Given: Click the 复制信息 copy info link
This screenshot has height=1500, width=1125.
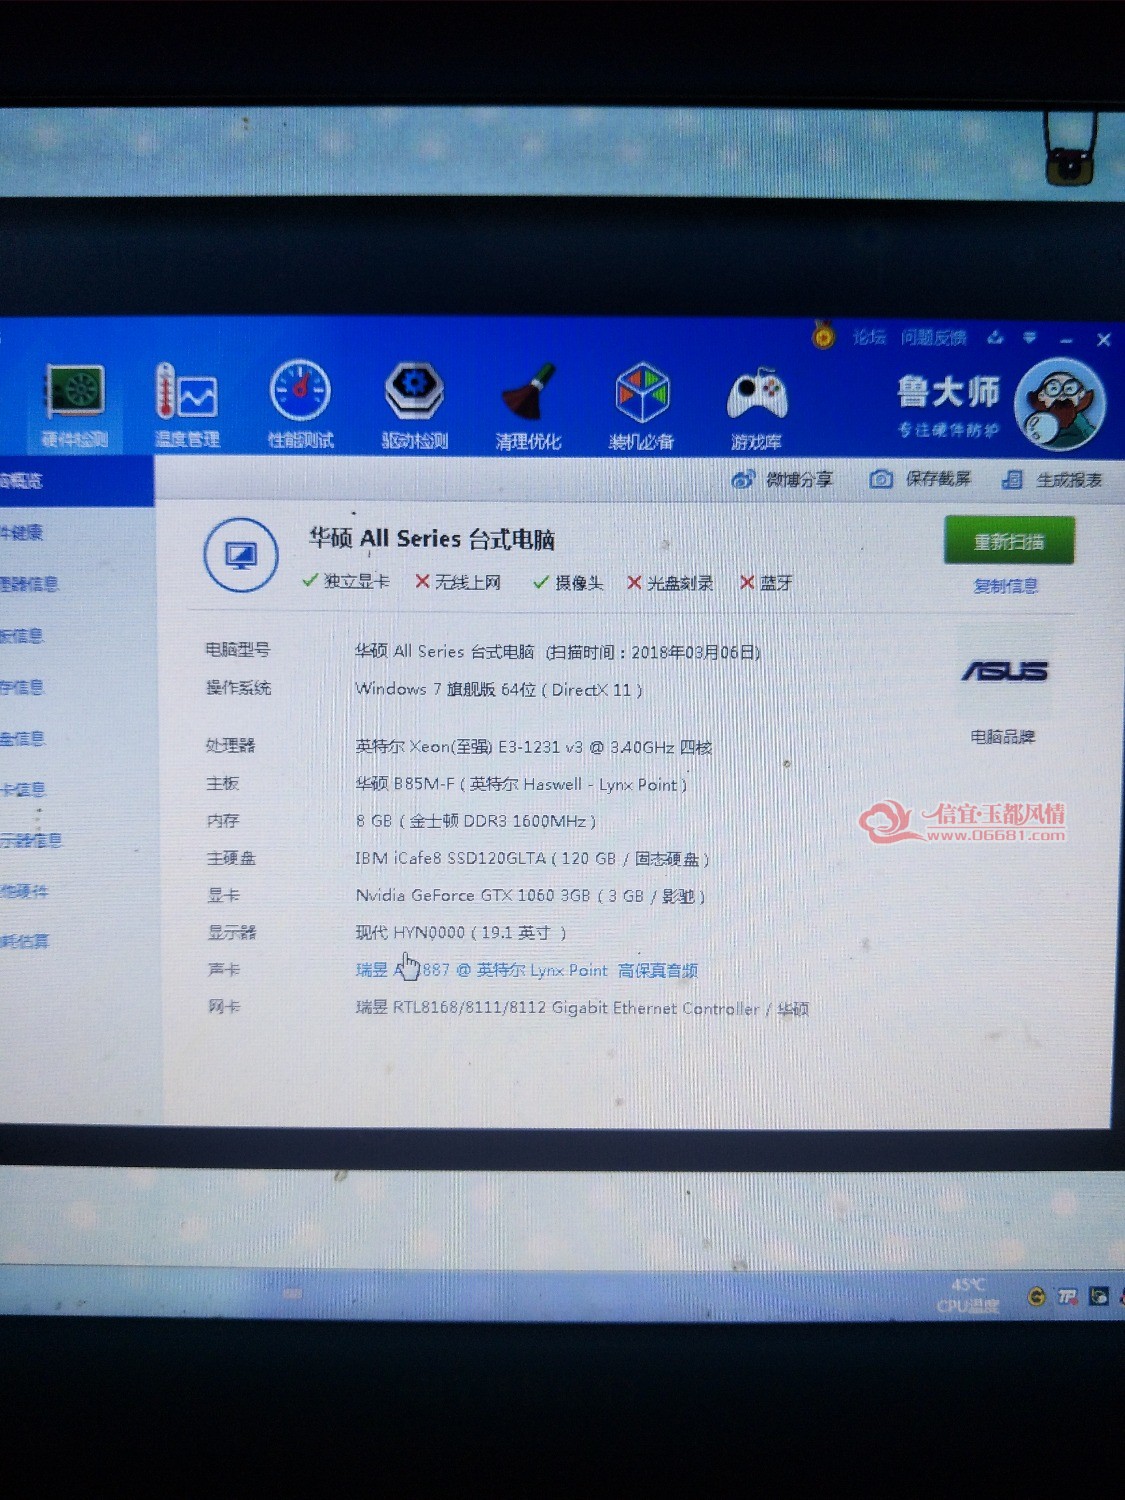Looking at the screenshot, I should 1006,586.
